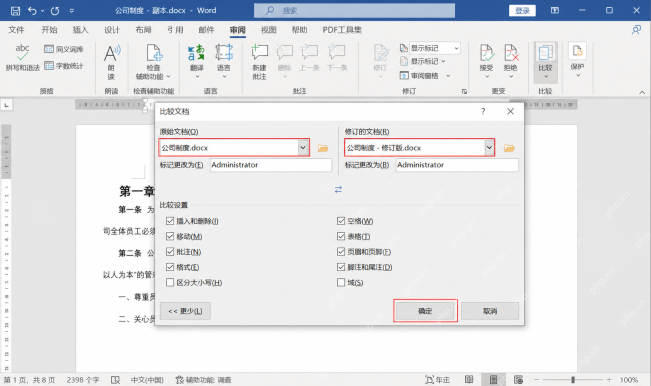The height and width of the screenshot is (386, 651).
Task: Swap original and revised documents icon
Action: pos(338,190)
